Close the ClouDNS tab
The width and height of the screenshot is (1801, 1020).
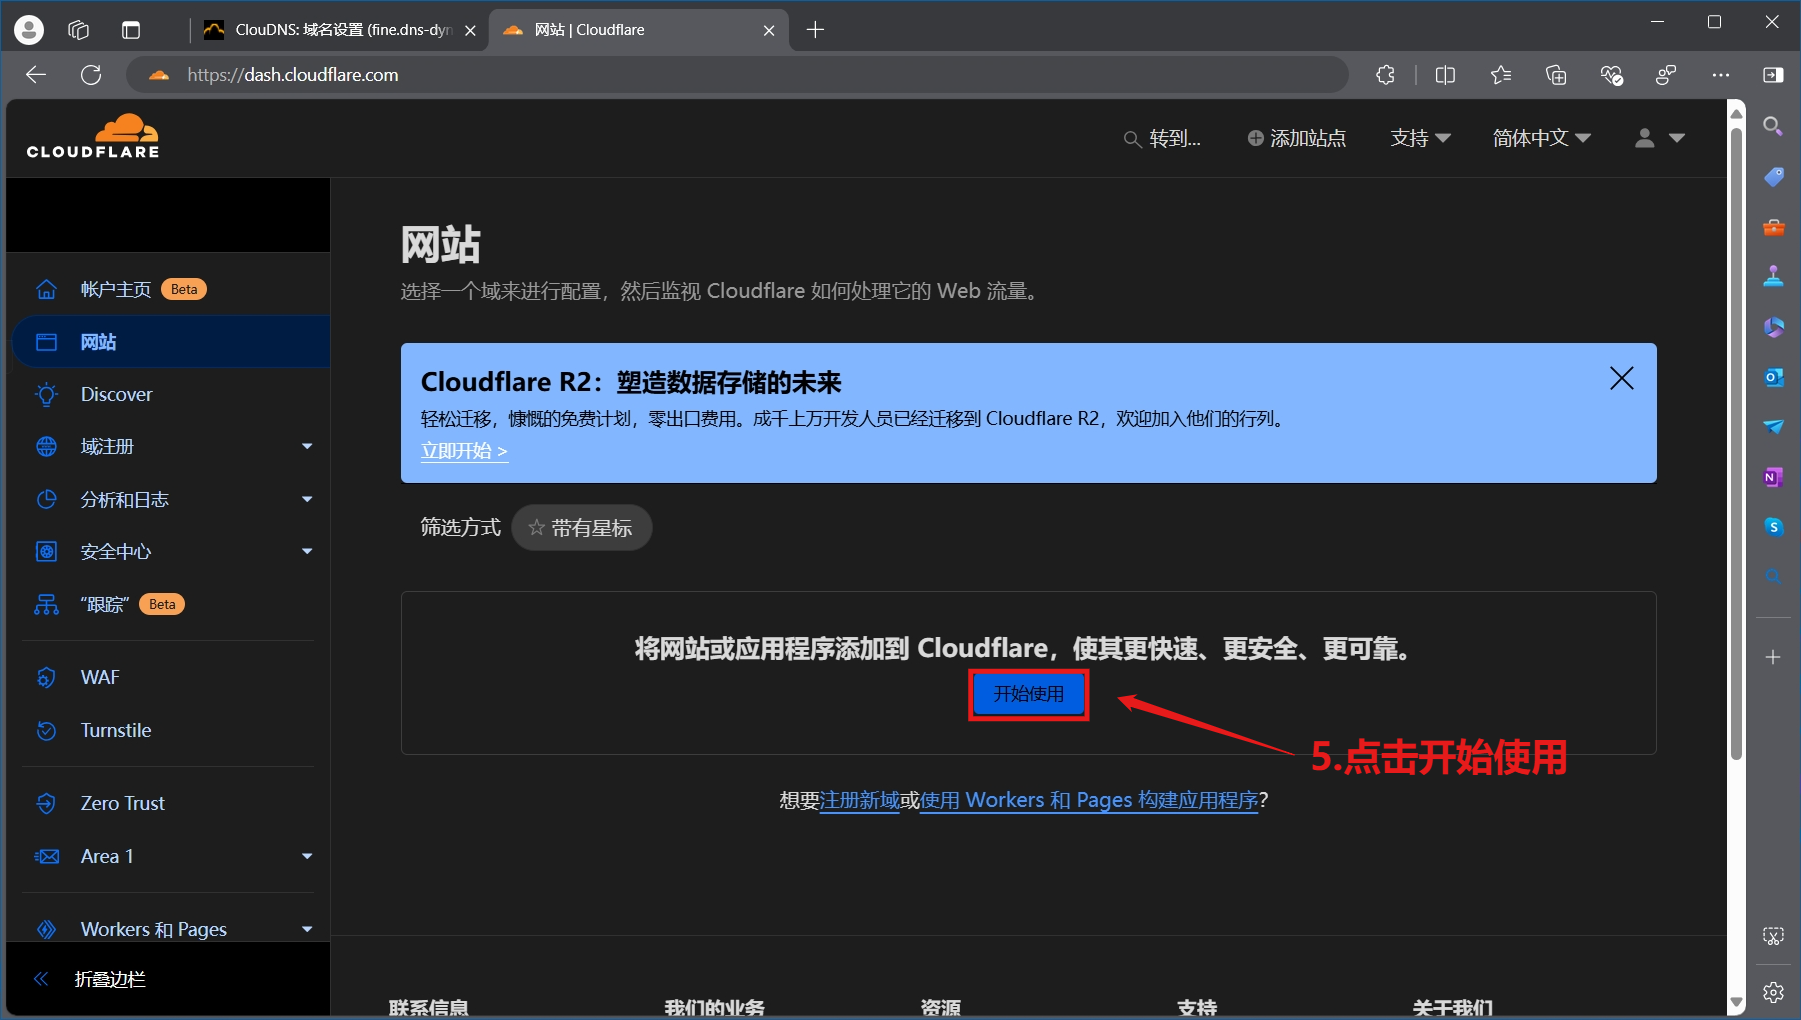470,30
